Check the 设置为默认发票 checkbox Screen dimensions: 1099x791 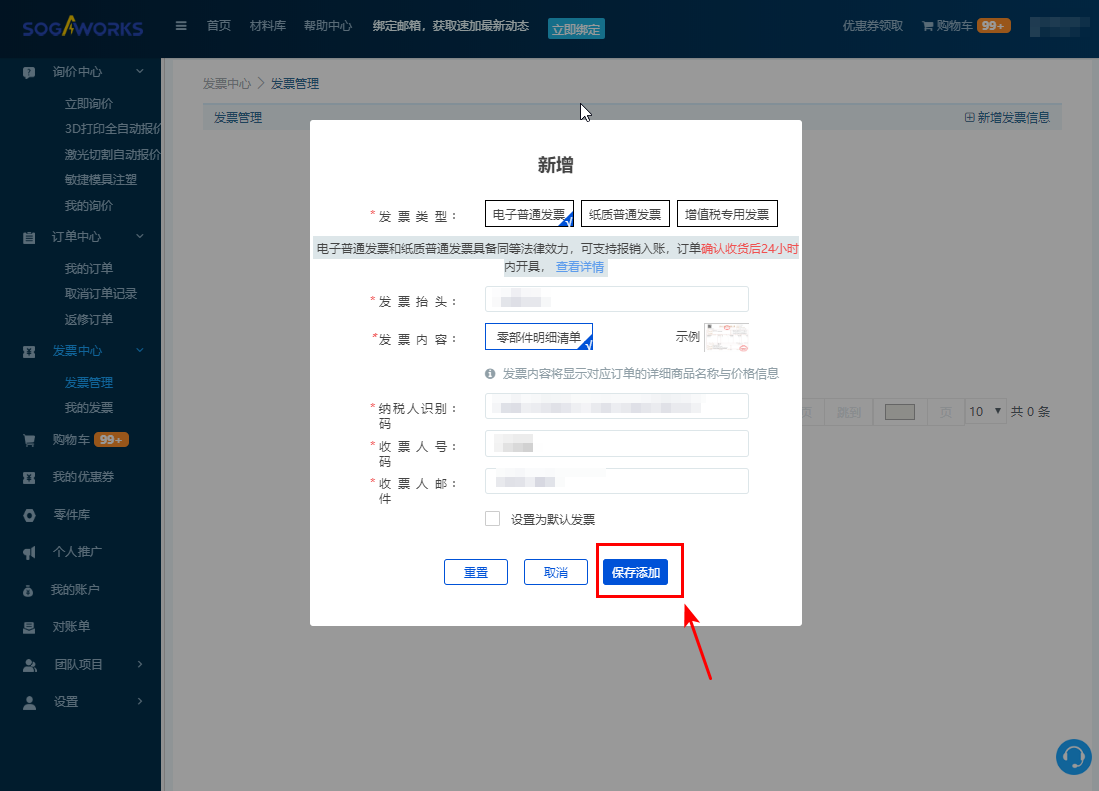tap(492, 519)
